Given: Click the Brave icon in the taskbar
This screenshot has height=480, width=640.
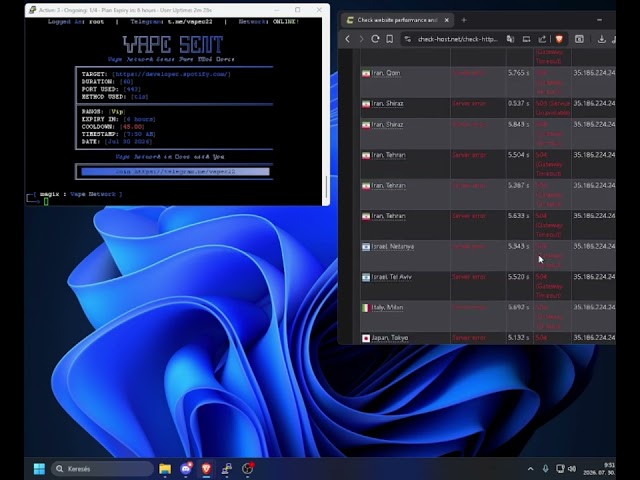Looking at the screenshot, I should [206, 469].
